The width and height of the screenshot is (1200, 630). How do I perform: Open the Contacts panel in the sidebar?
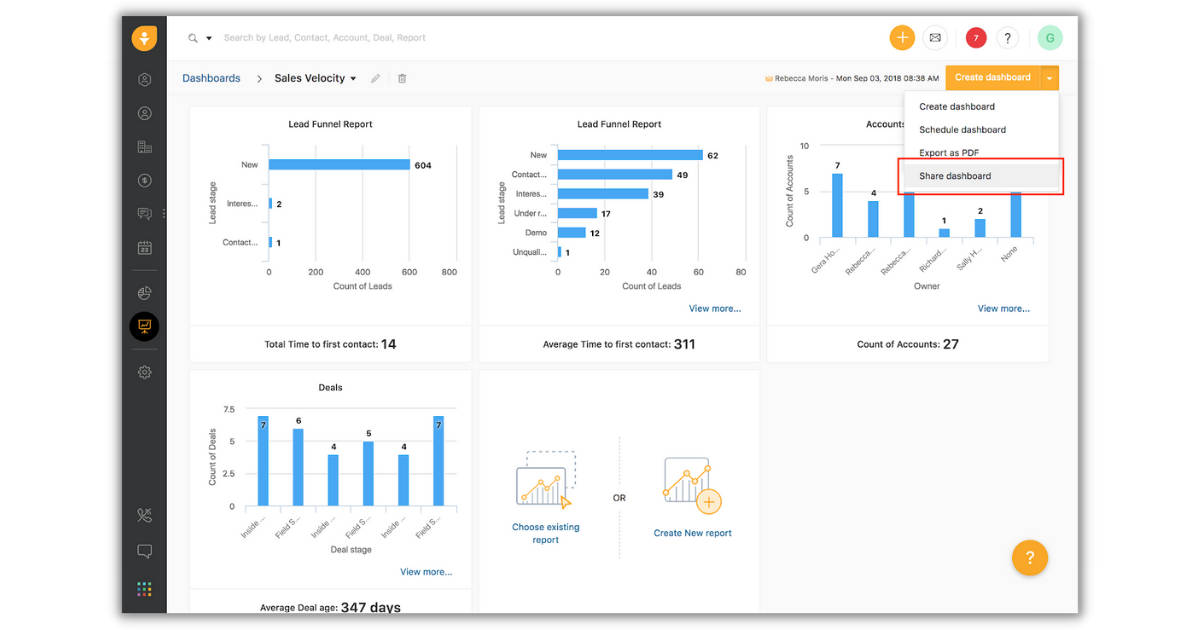(x=144, y=113)
